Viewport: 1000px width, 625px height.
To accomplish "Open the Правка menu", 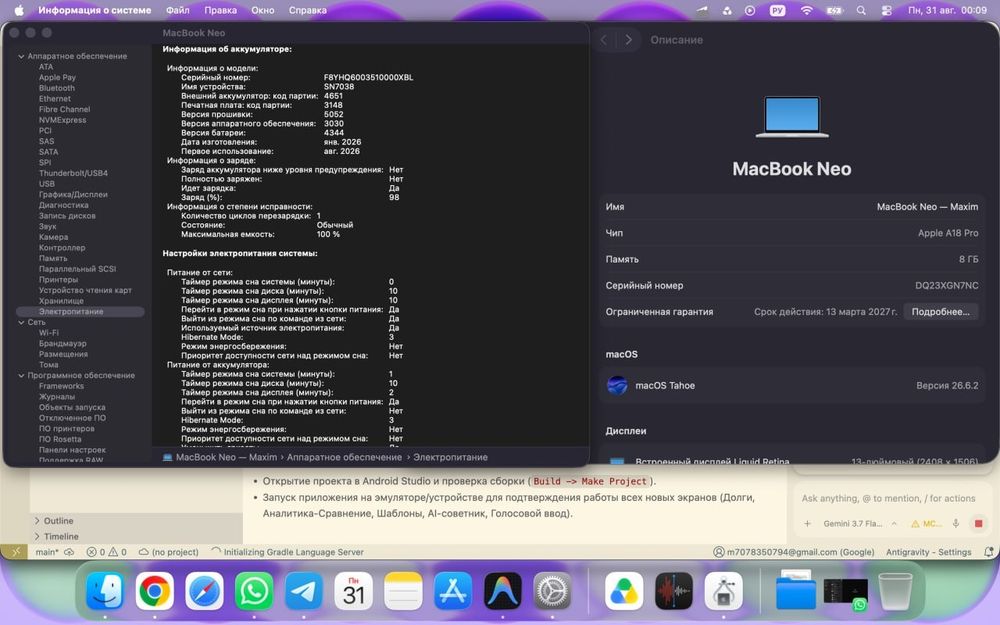I will pyautogui.click(x=221, y=10).
